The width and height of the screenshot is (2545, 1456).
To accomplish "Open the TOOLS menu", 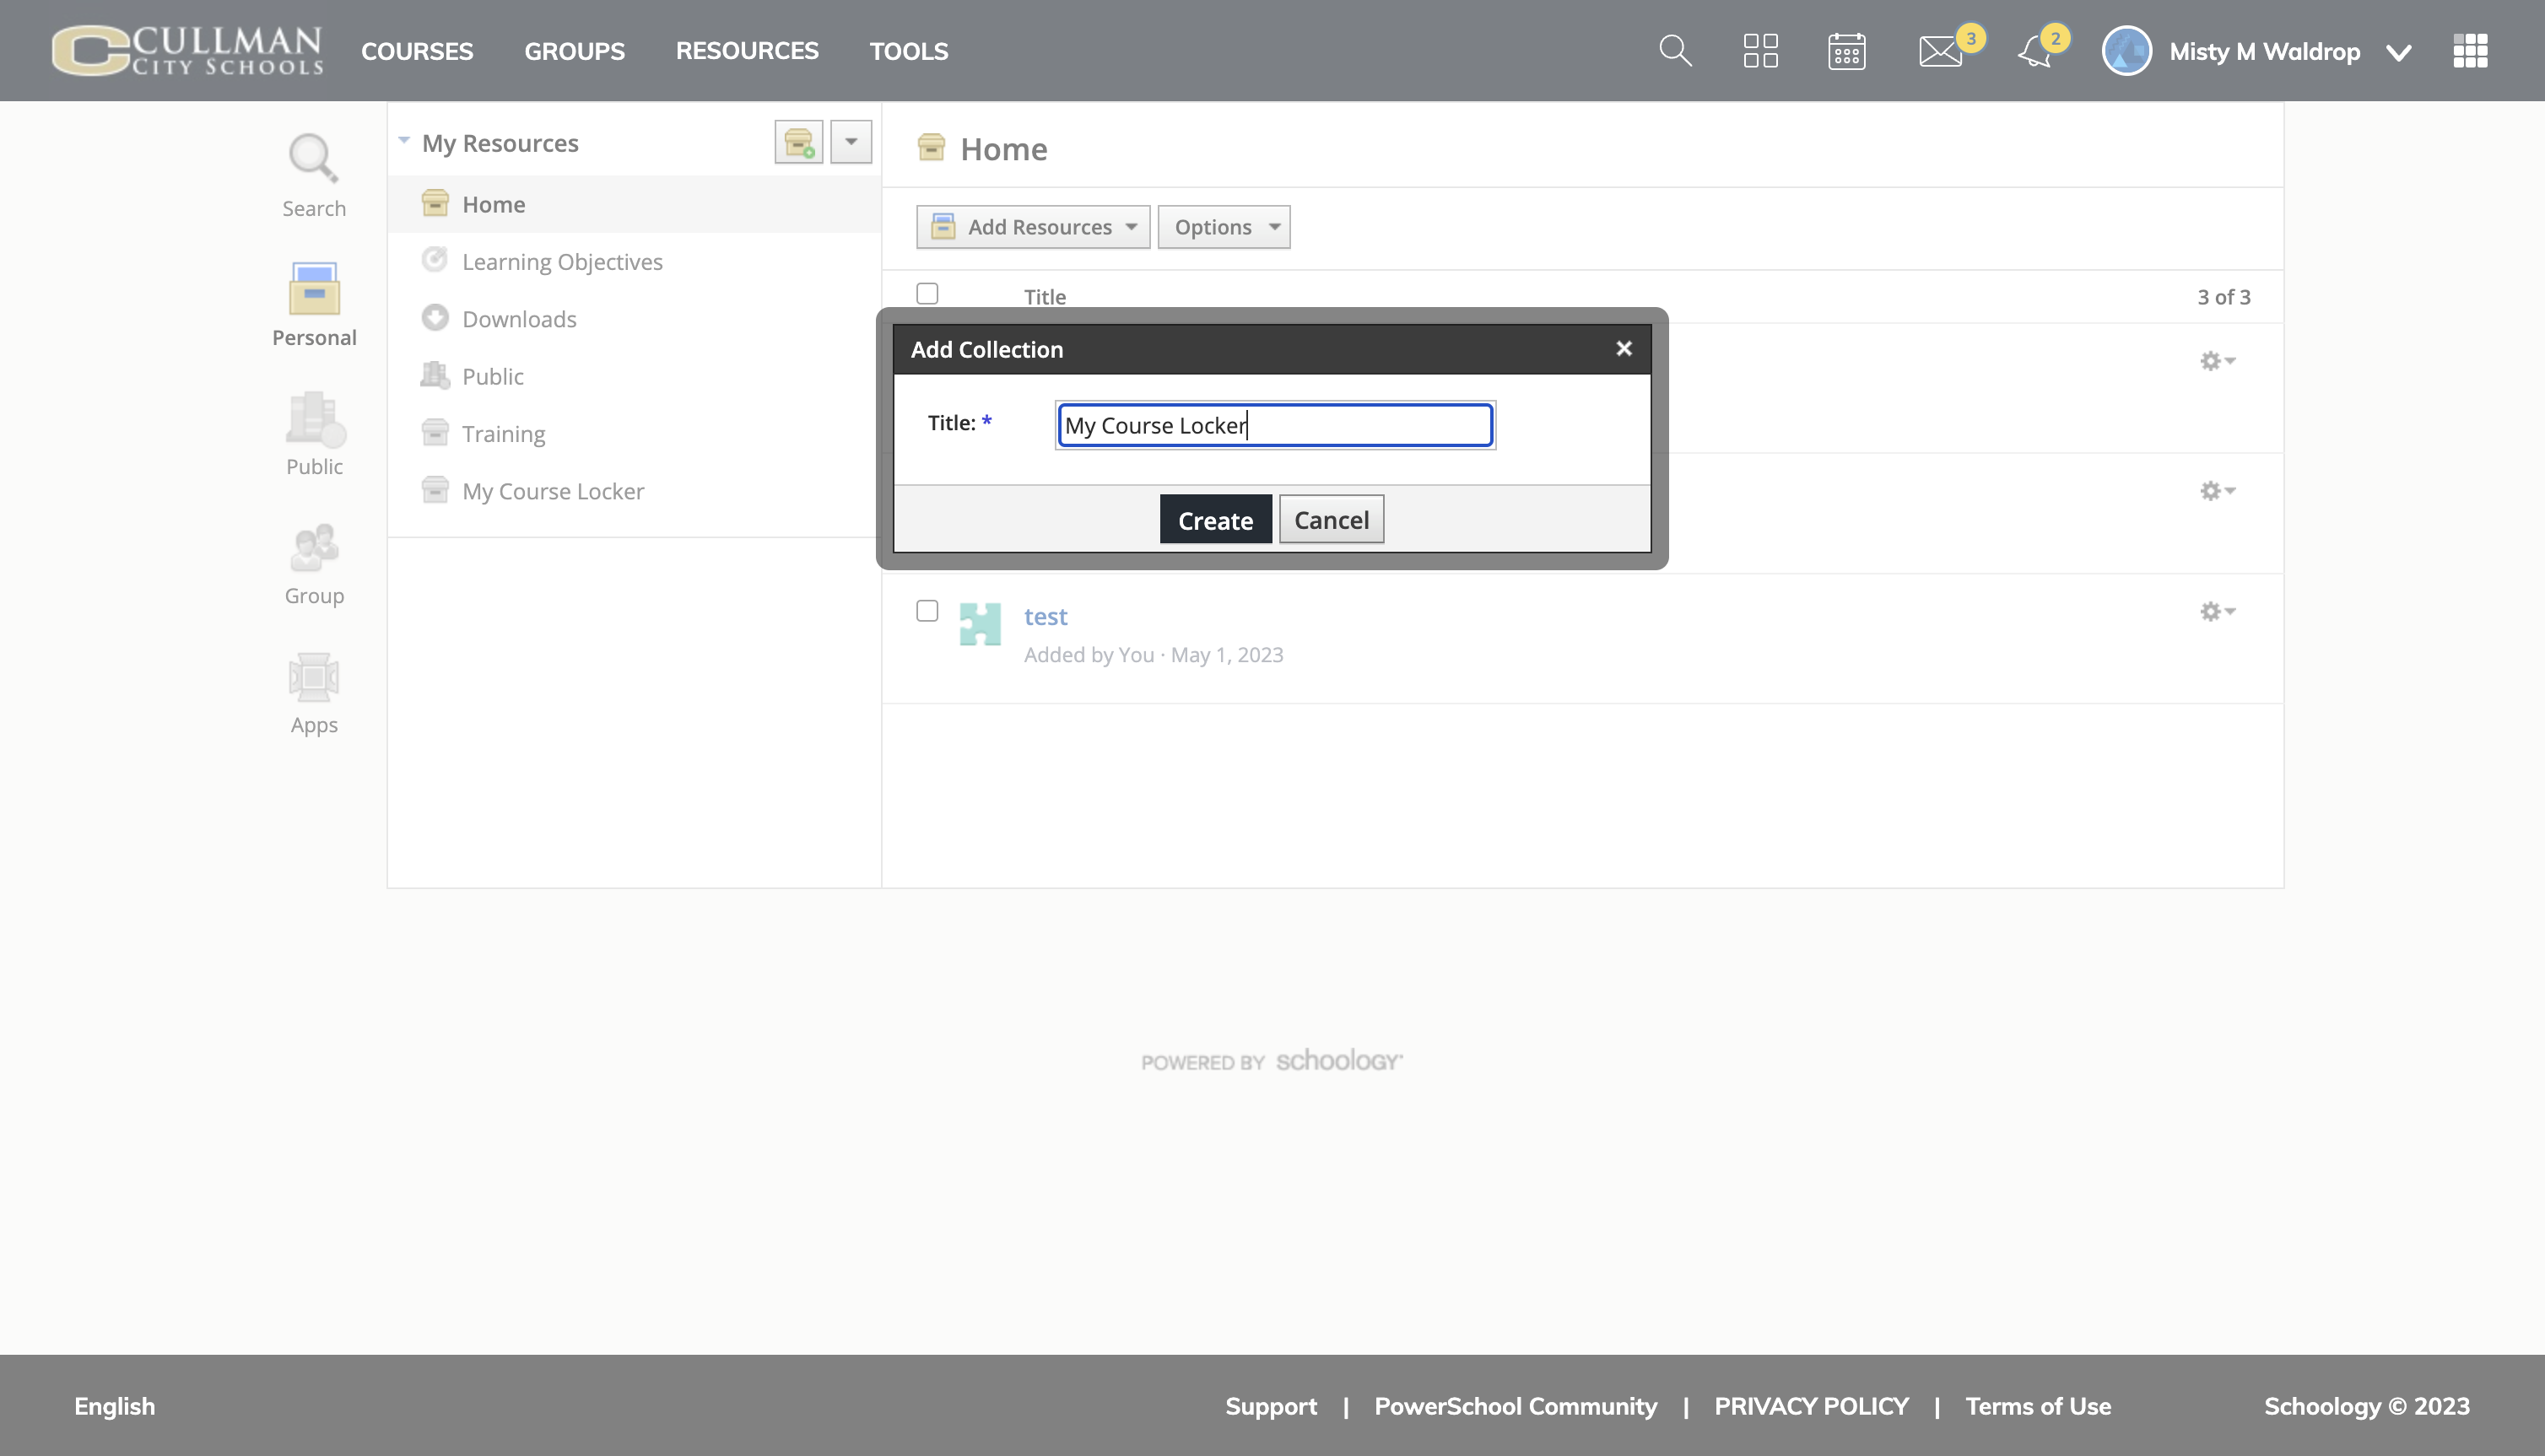I will click(908, 51).
